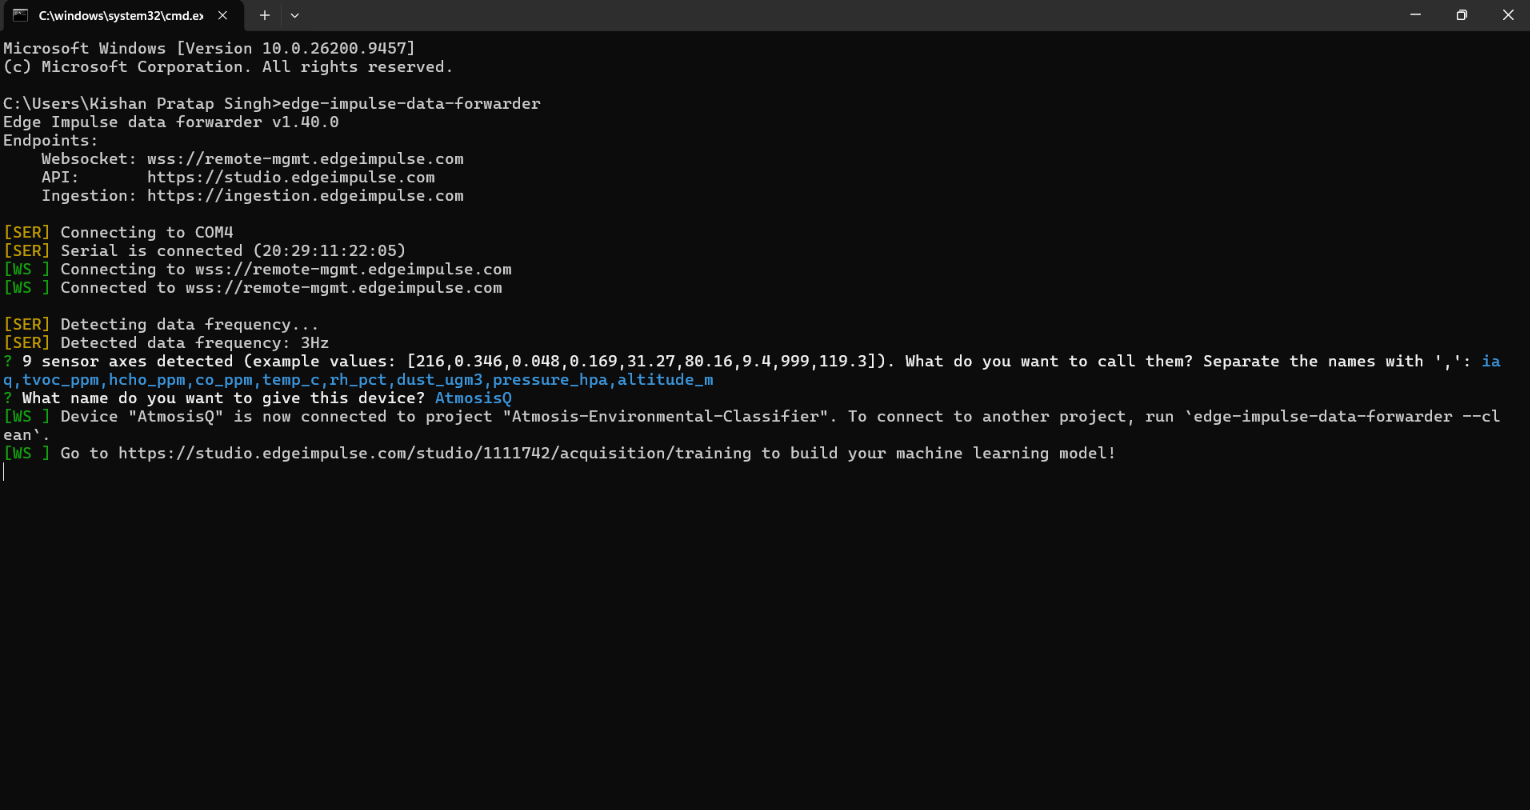Close the cmd.exe tab with its X

point(222,16)
